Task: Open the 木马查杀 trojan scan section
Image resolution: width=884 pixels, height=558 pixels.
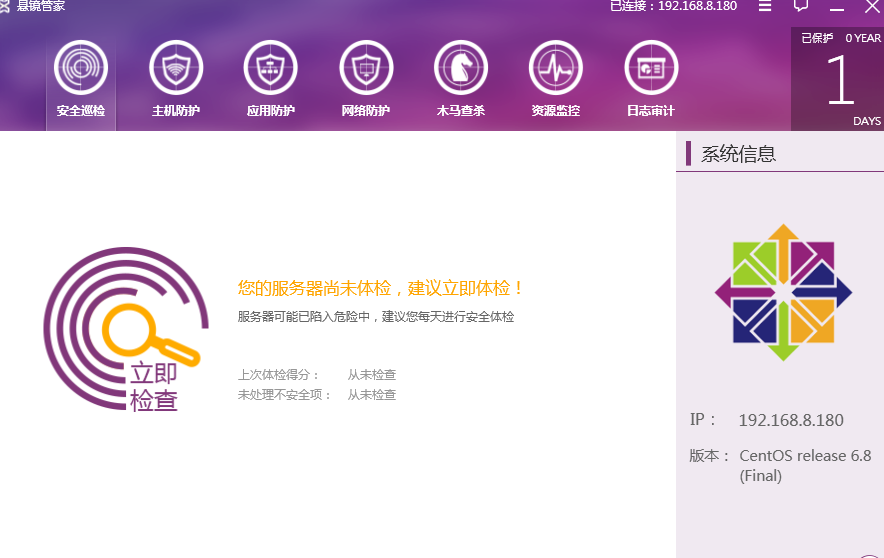Action: point(461,79)
